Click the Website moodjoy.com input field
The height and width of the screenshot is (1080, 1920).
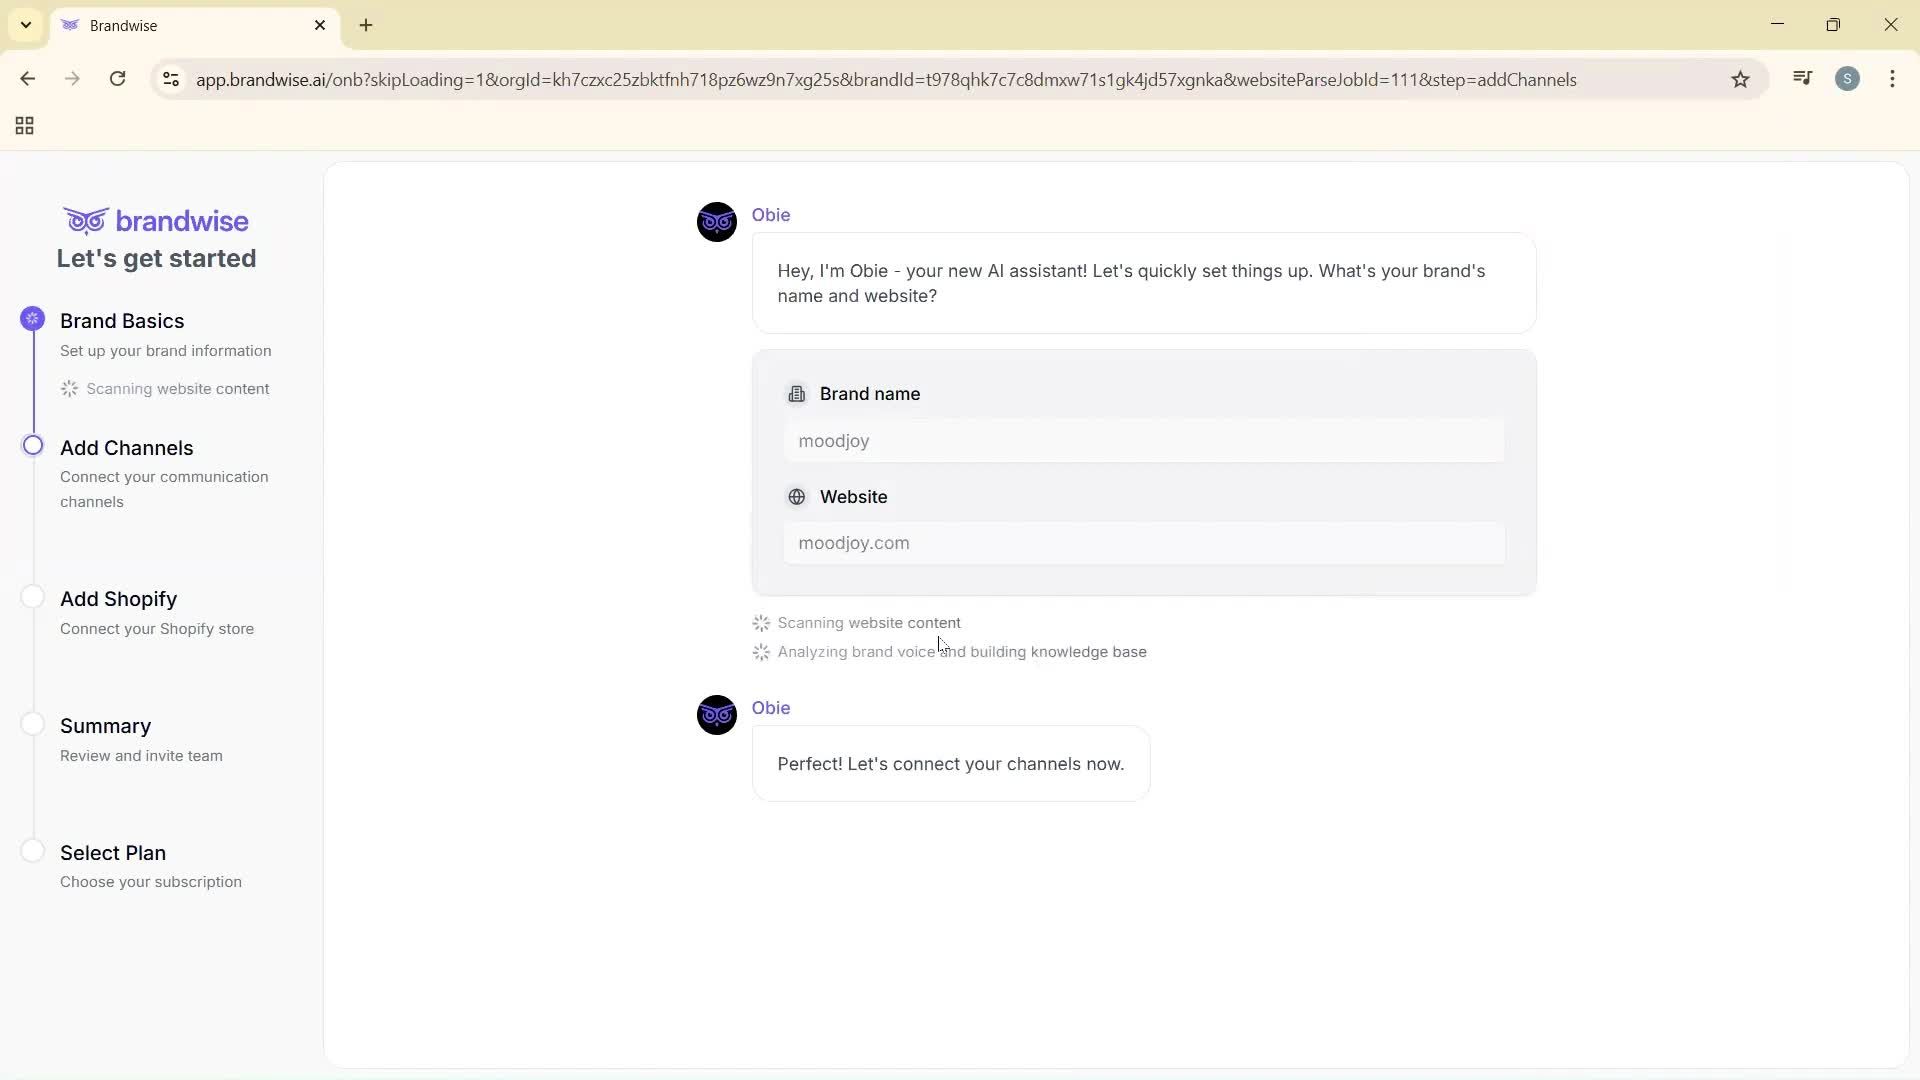(x=1144, y=543)
